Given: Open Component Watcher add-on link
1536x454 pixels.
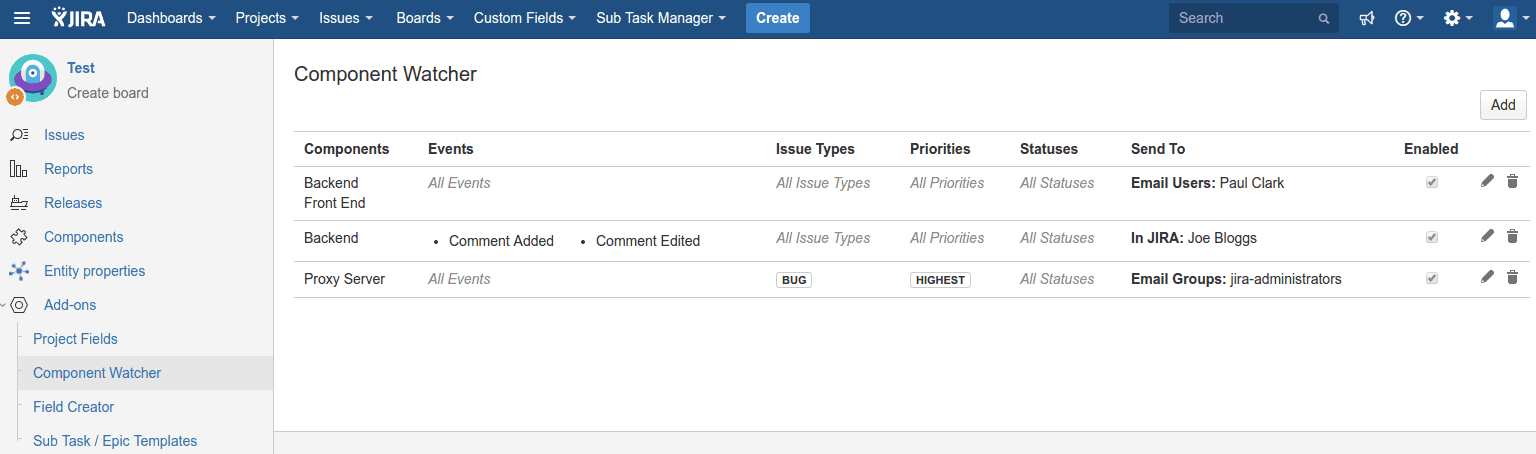Looking at the screenshot, I should click(97, 373).
